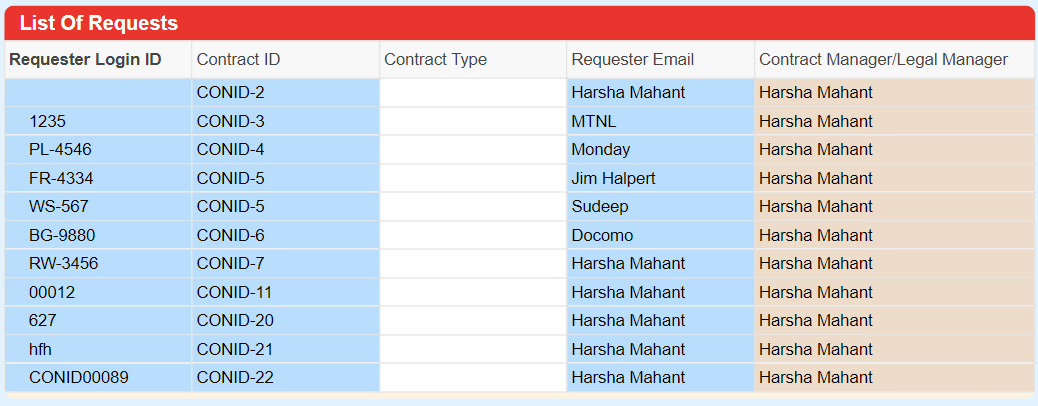The image size is (1038, 406).
Task: Select the Contract ID column header
Action: [285, 60]
